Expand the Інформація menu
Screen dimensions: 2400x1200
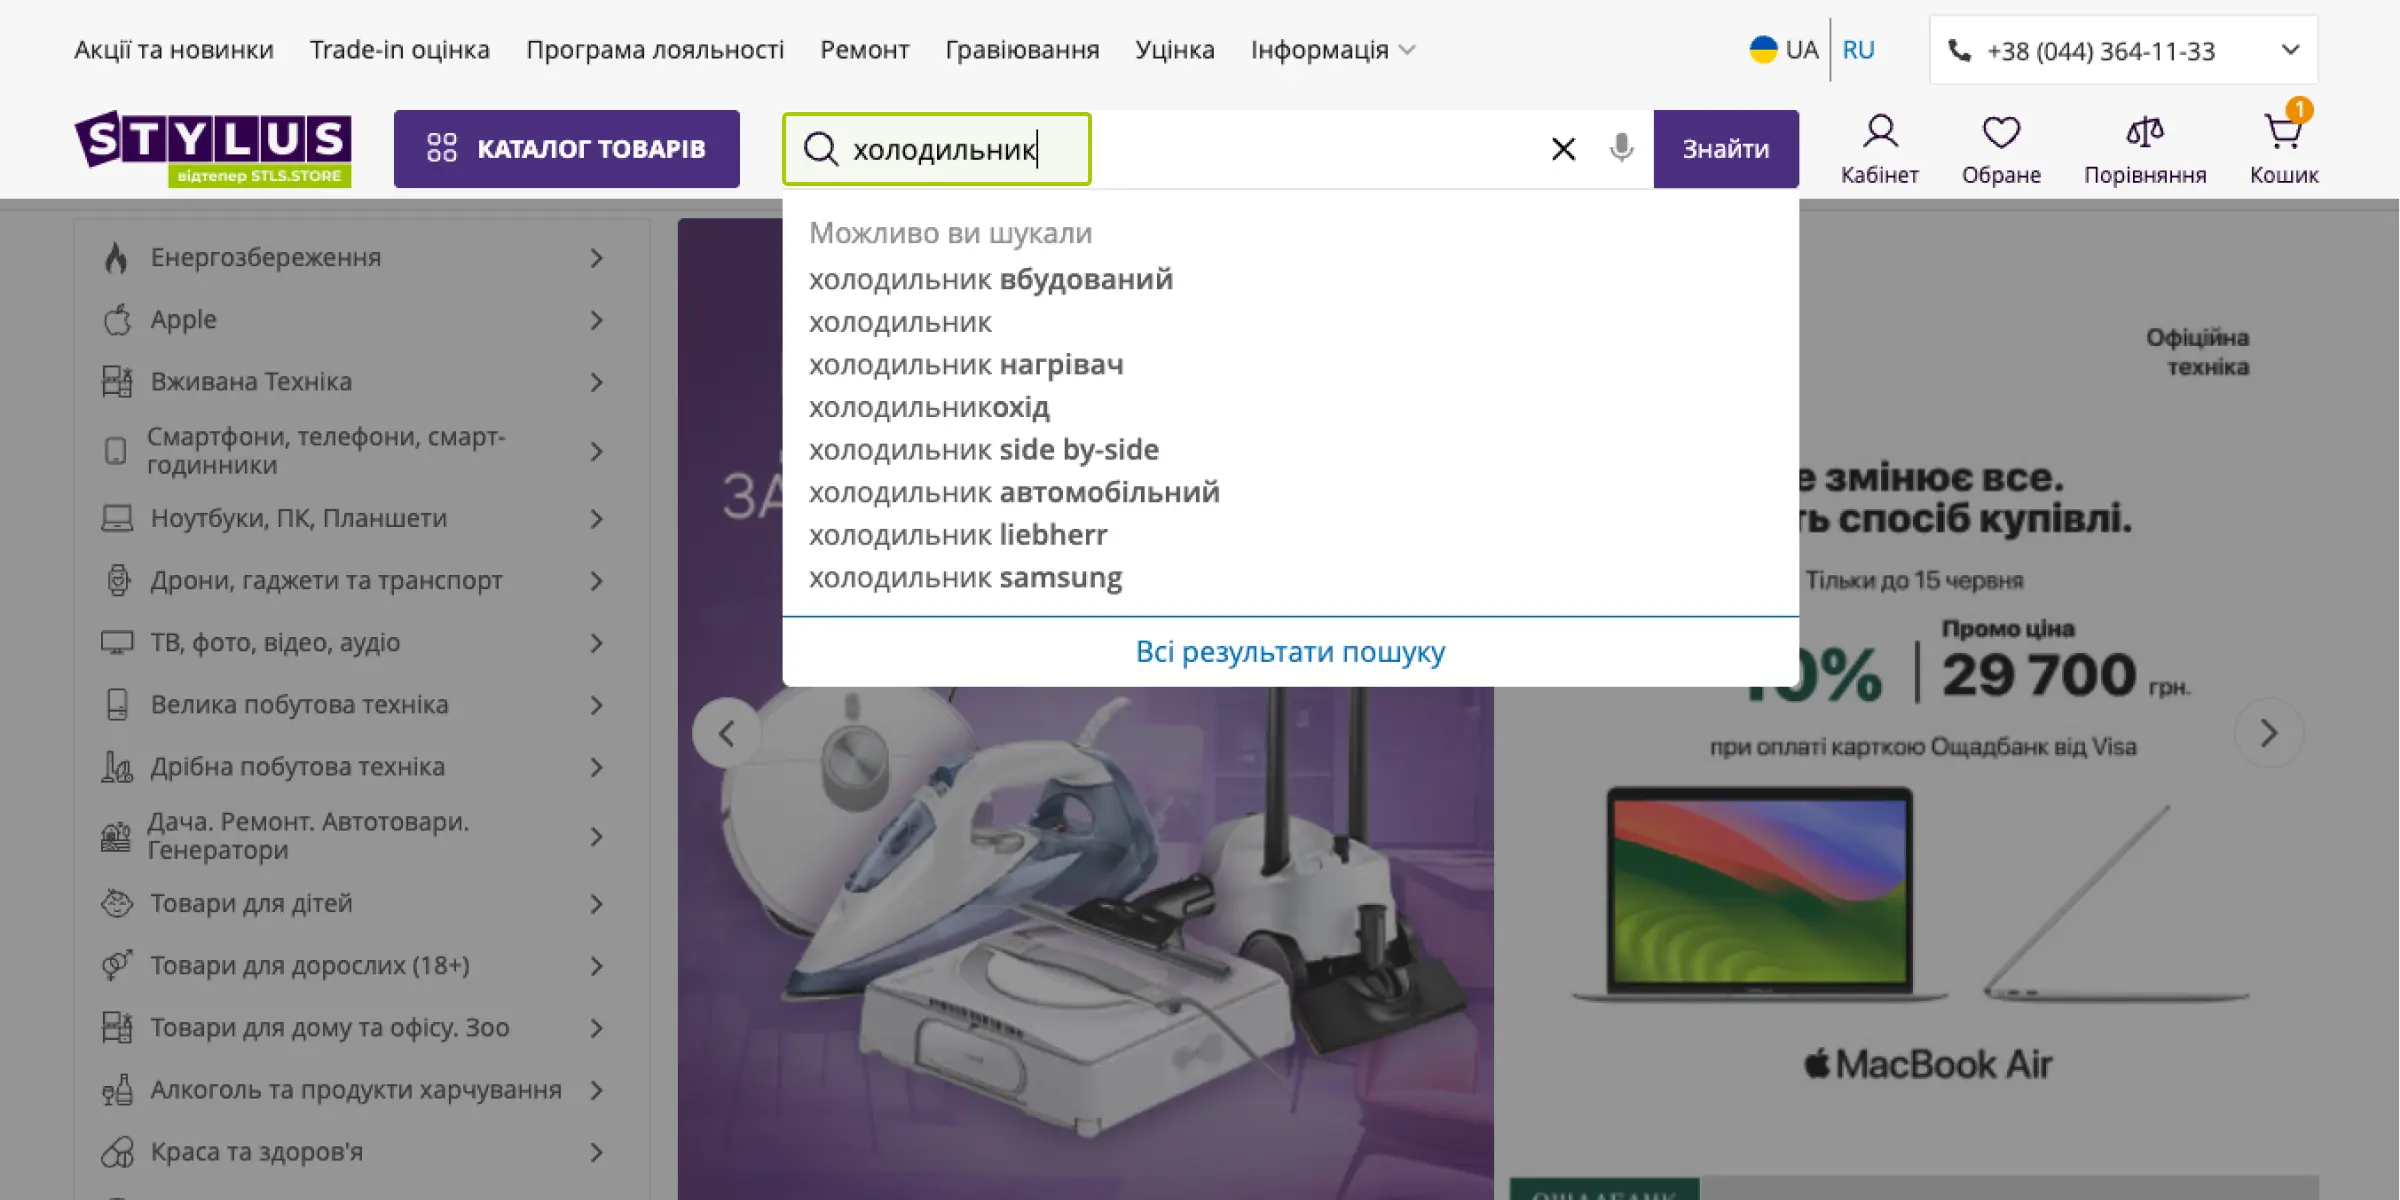(1332, 50)
